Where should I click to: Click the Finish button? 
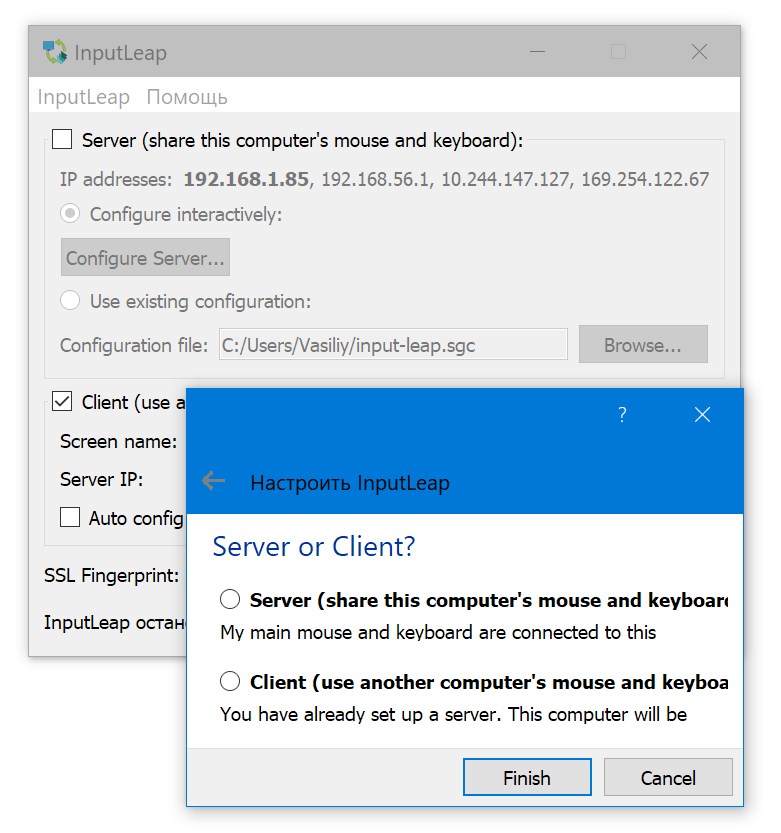[527, 777]
